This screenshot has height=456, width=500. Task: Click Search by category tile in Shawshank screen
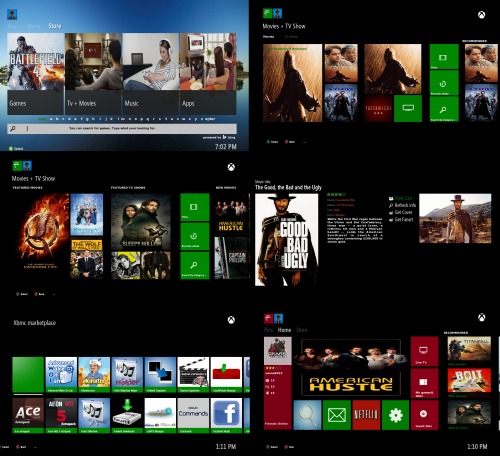(444, 109)
